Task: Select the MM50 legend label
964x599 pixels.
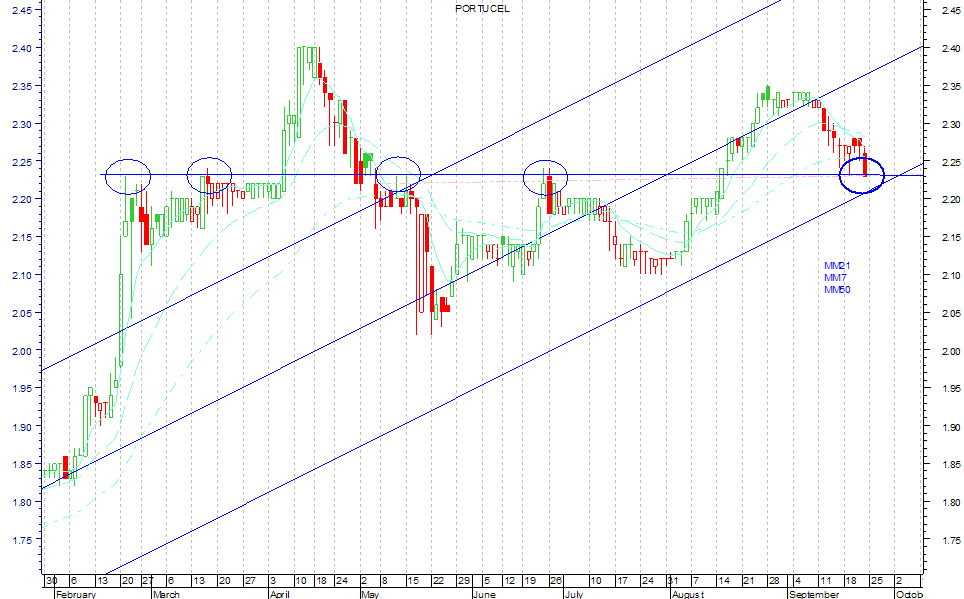Action: coord(837,289)
